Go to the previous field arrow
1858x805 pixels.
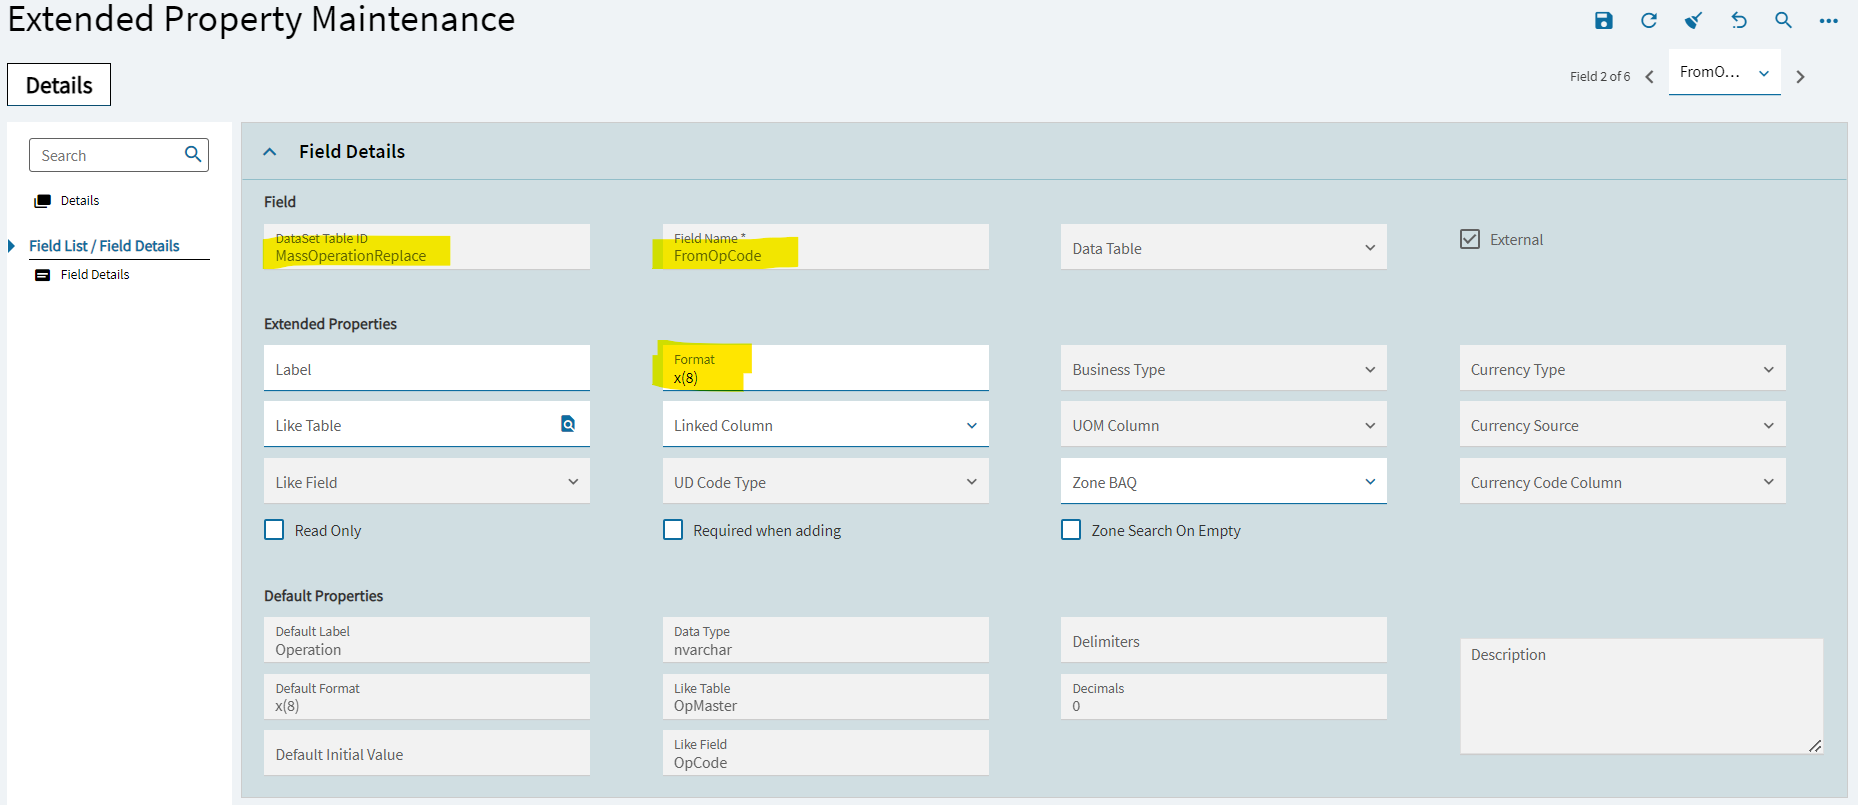coord(1649,77)
